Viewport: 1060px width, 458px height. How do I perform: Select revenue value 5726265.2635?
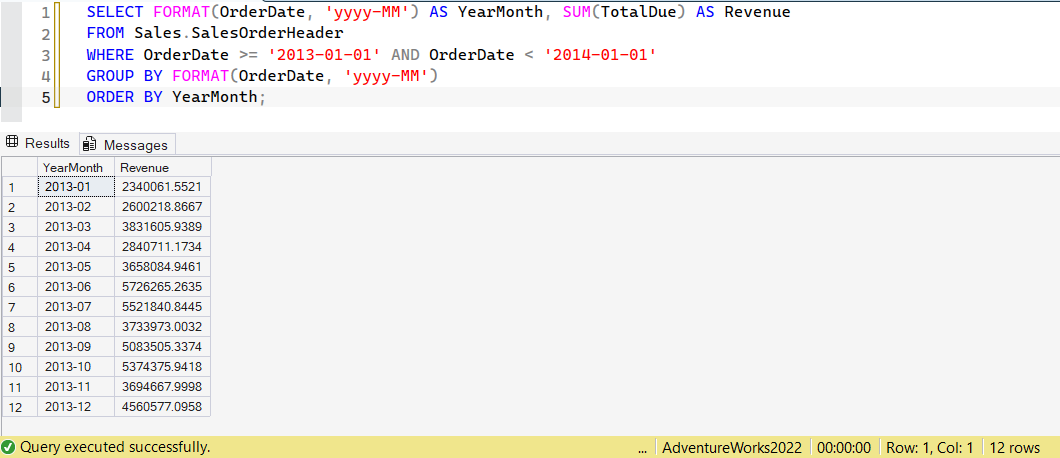point(163,287)
